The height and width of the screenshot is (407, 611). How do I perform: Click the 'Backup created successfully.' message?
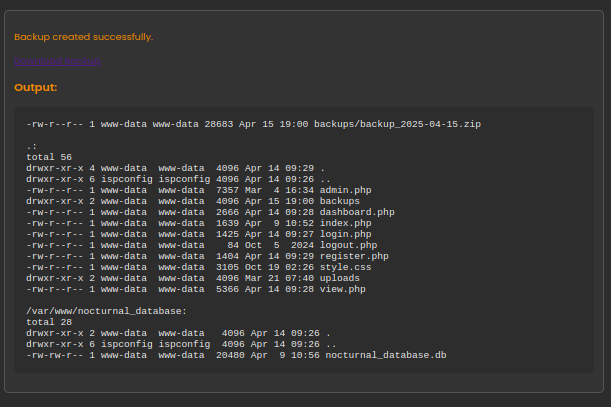point(83,37)
